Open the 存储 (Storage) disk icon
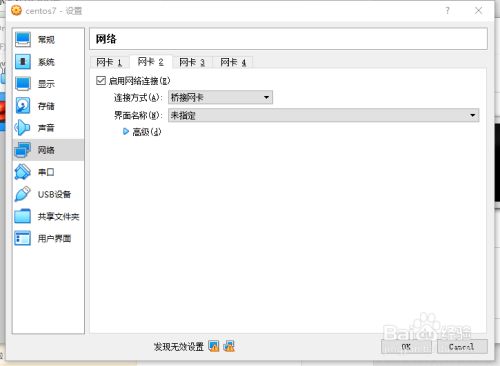This screenshot has height=366, width=500. pyautogui.click(x=23, y=106)
